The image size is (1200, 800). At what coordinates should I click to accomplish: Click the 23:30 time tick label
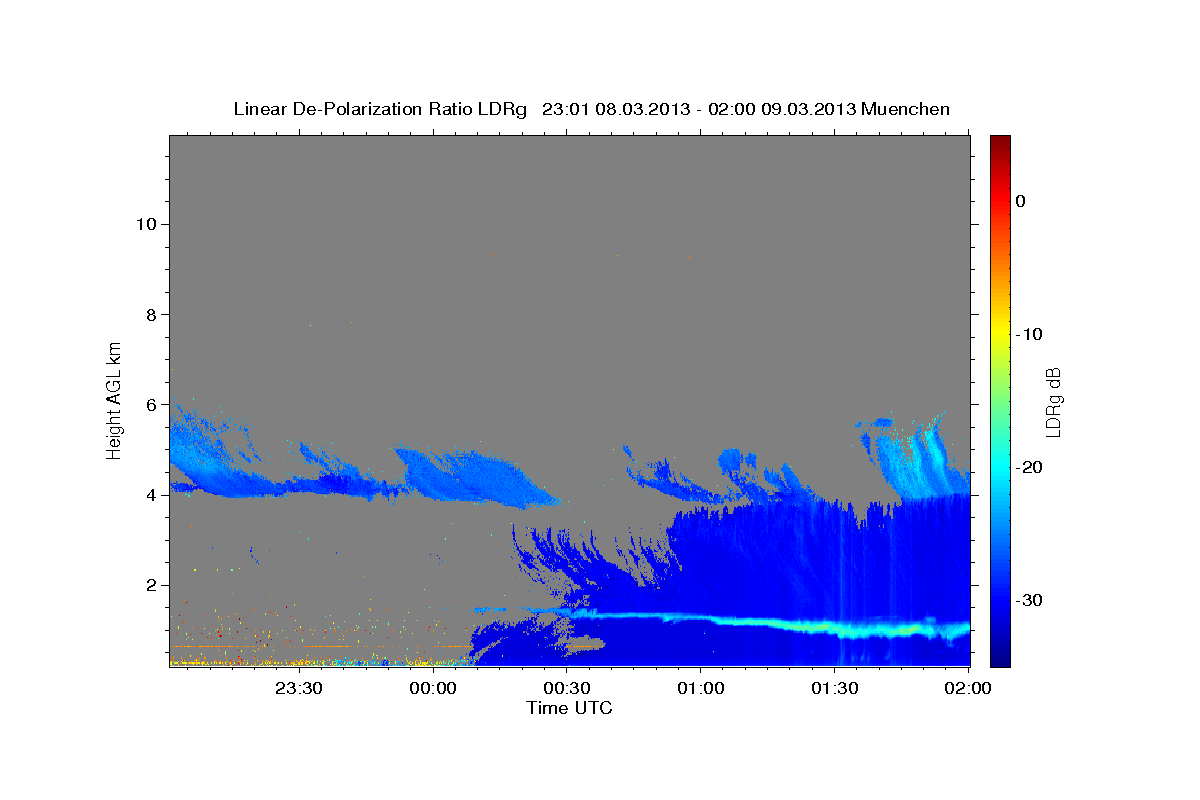[x=299, y=688]
